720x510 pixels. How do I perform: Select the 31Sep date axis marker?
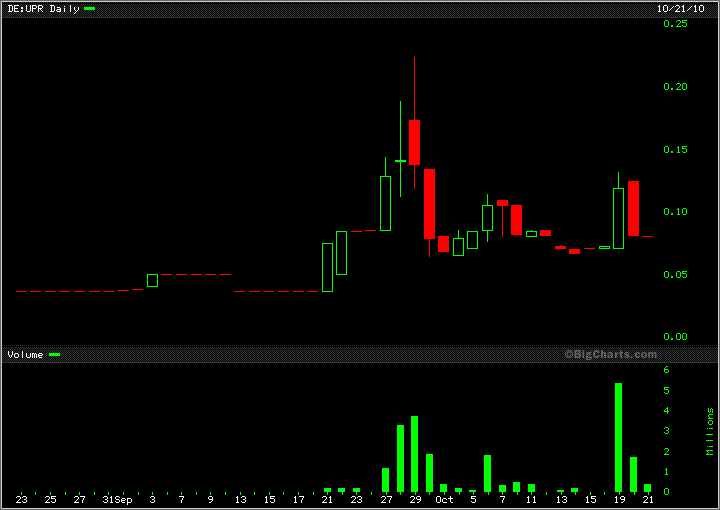117,499
